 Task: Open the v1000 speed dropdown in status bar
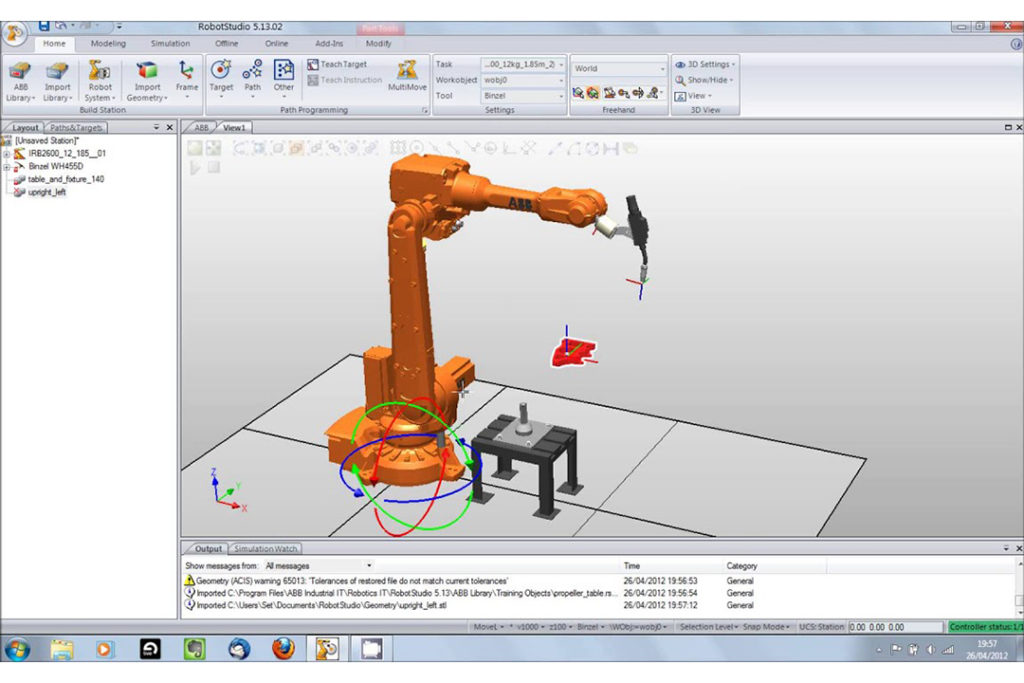528,627
